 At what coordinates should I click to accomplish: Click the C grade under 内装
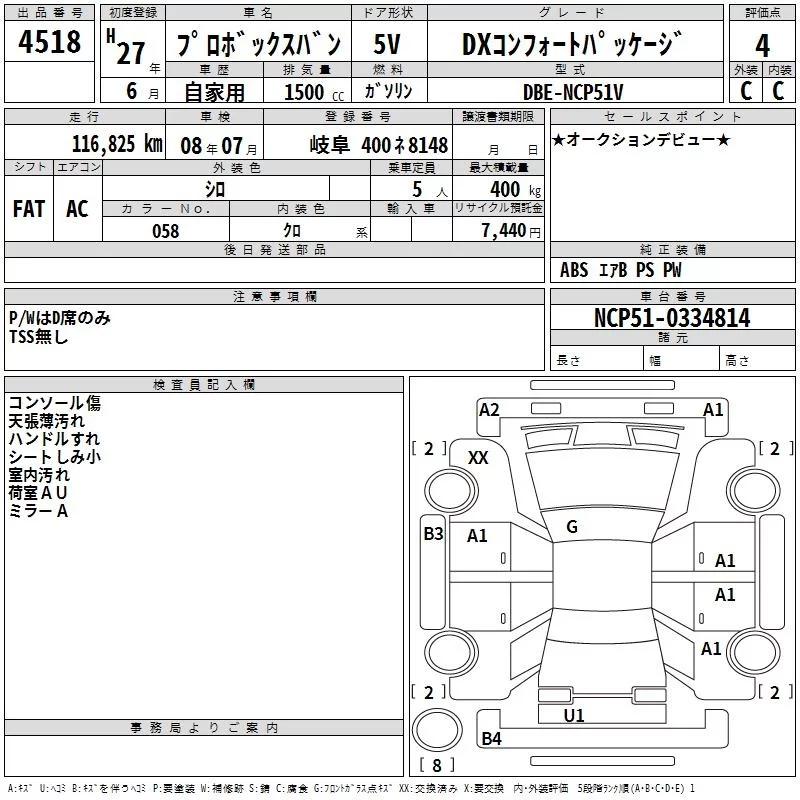[778, 91]
